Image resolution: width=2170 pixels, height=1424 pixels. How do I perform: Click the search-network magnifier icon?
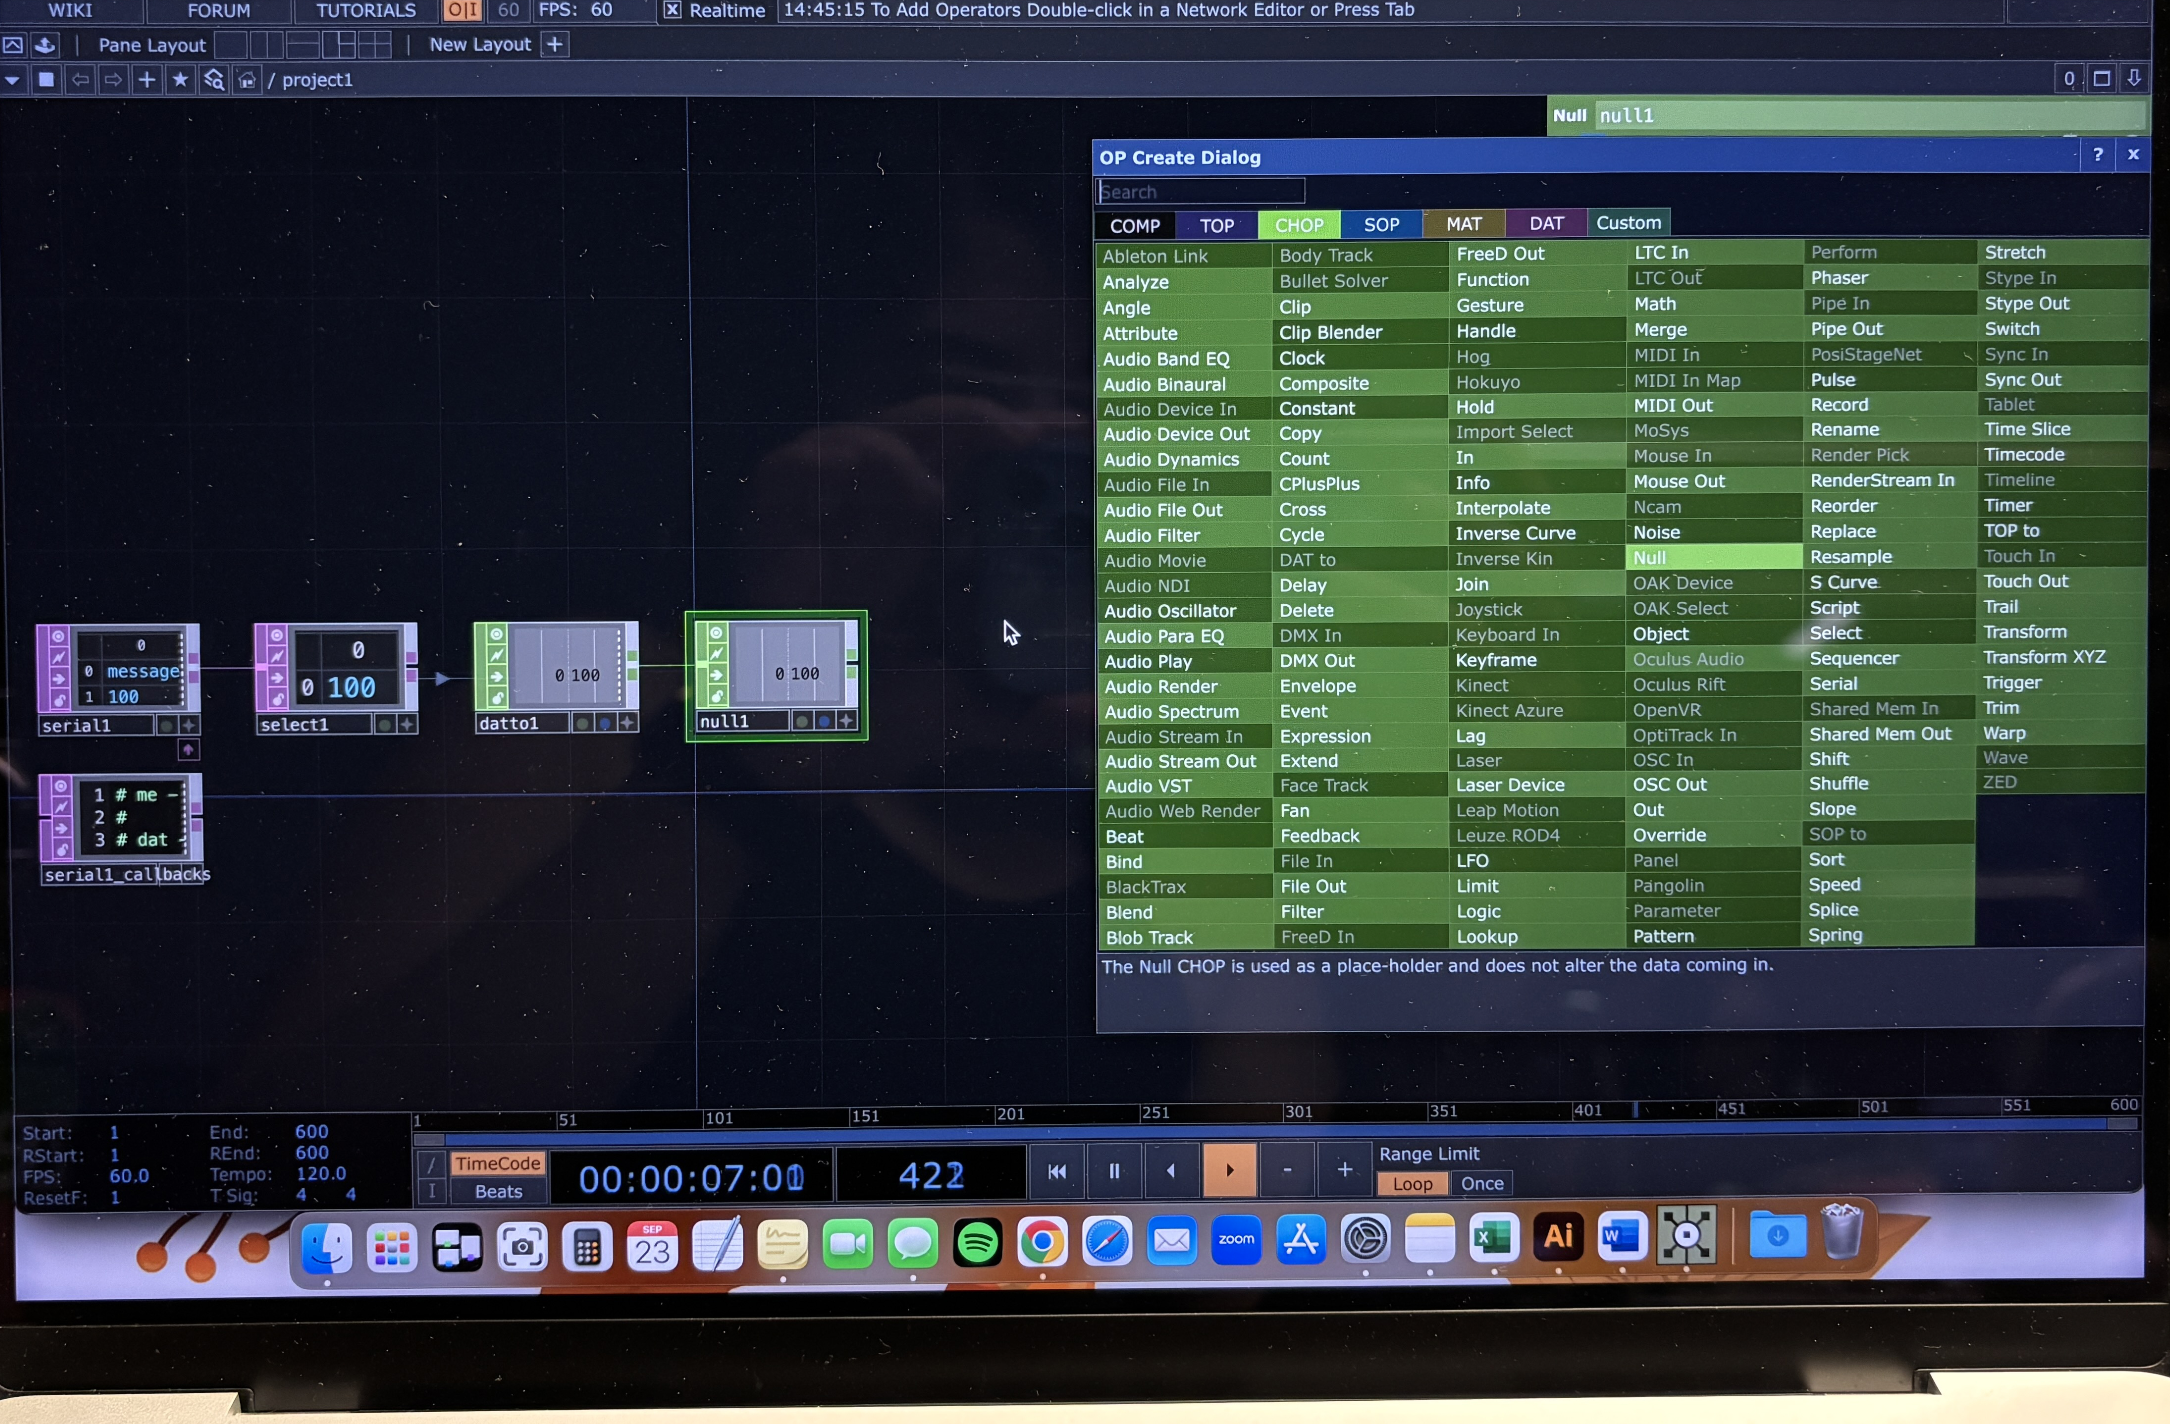click(215, 80)
